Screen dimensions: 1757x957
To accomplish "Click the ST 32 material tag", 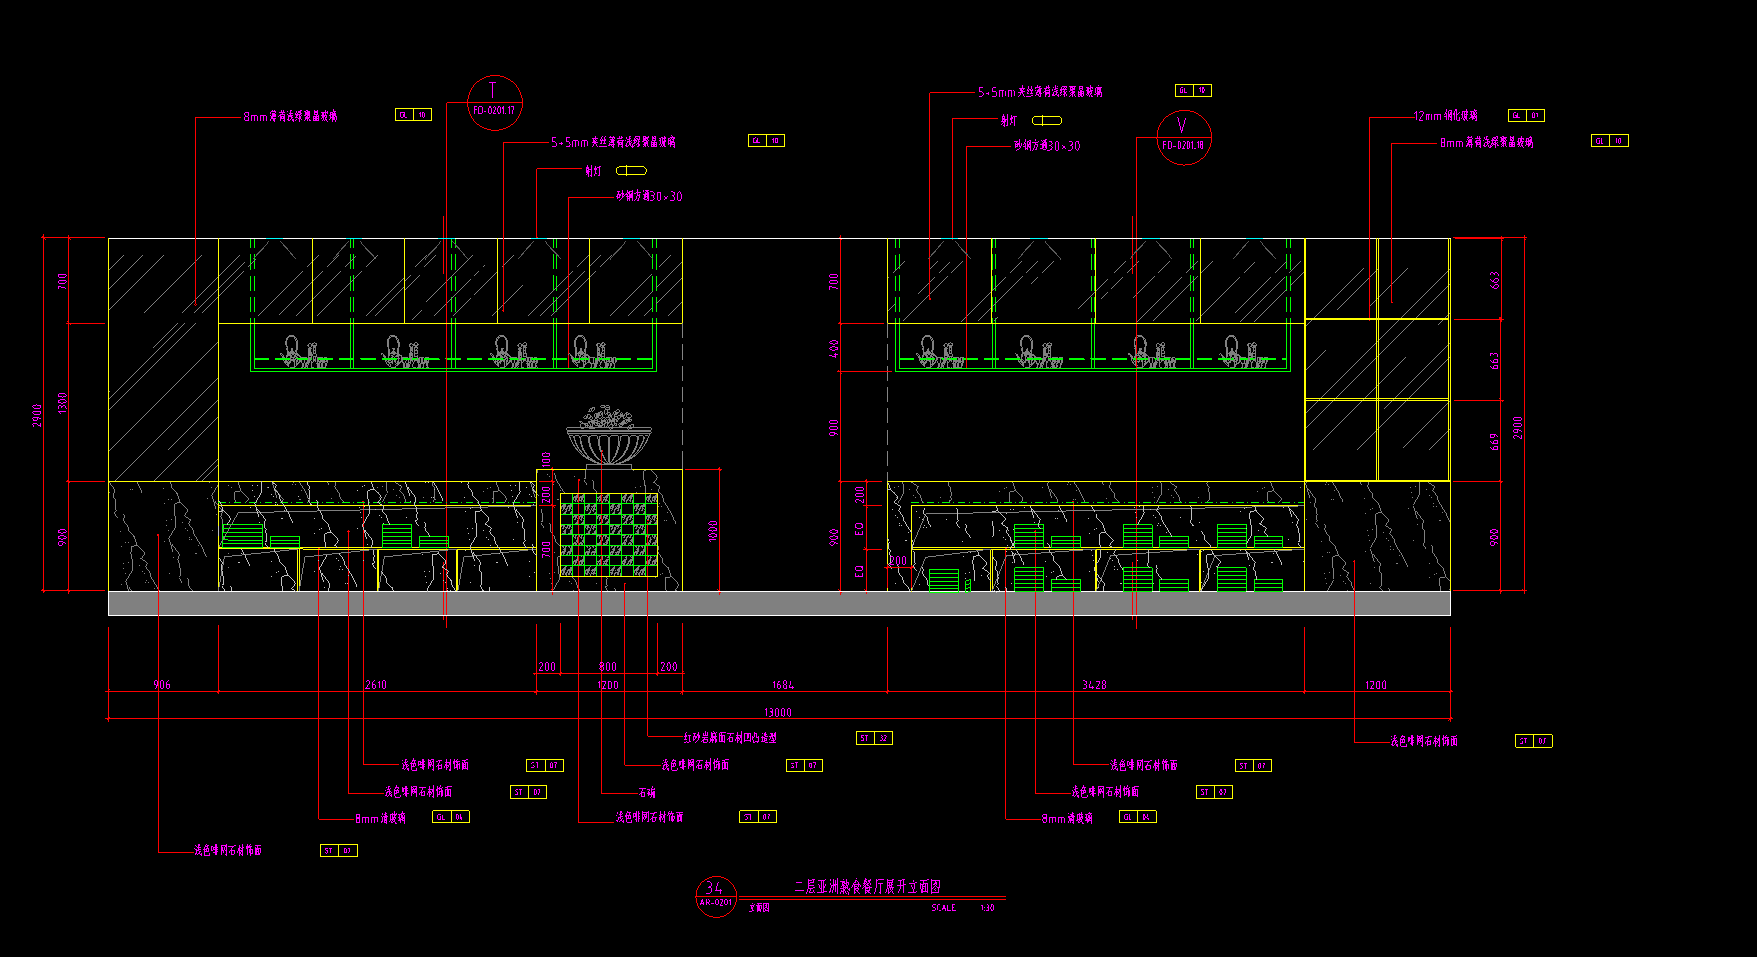I will tap(874, 739).
